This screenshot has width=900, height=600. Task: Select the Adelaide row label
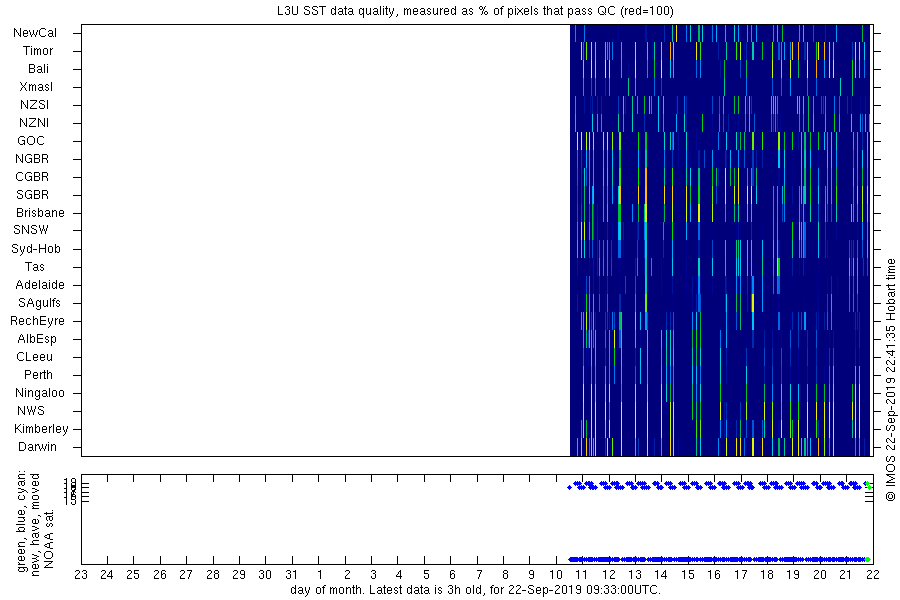[x=40, y=285]
